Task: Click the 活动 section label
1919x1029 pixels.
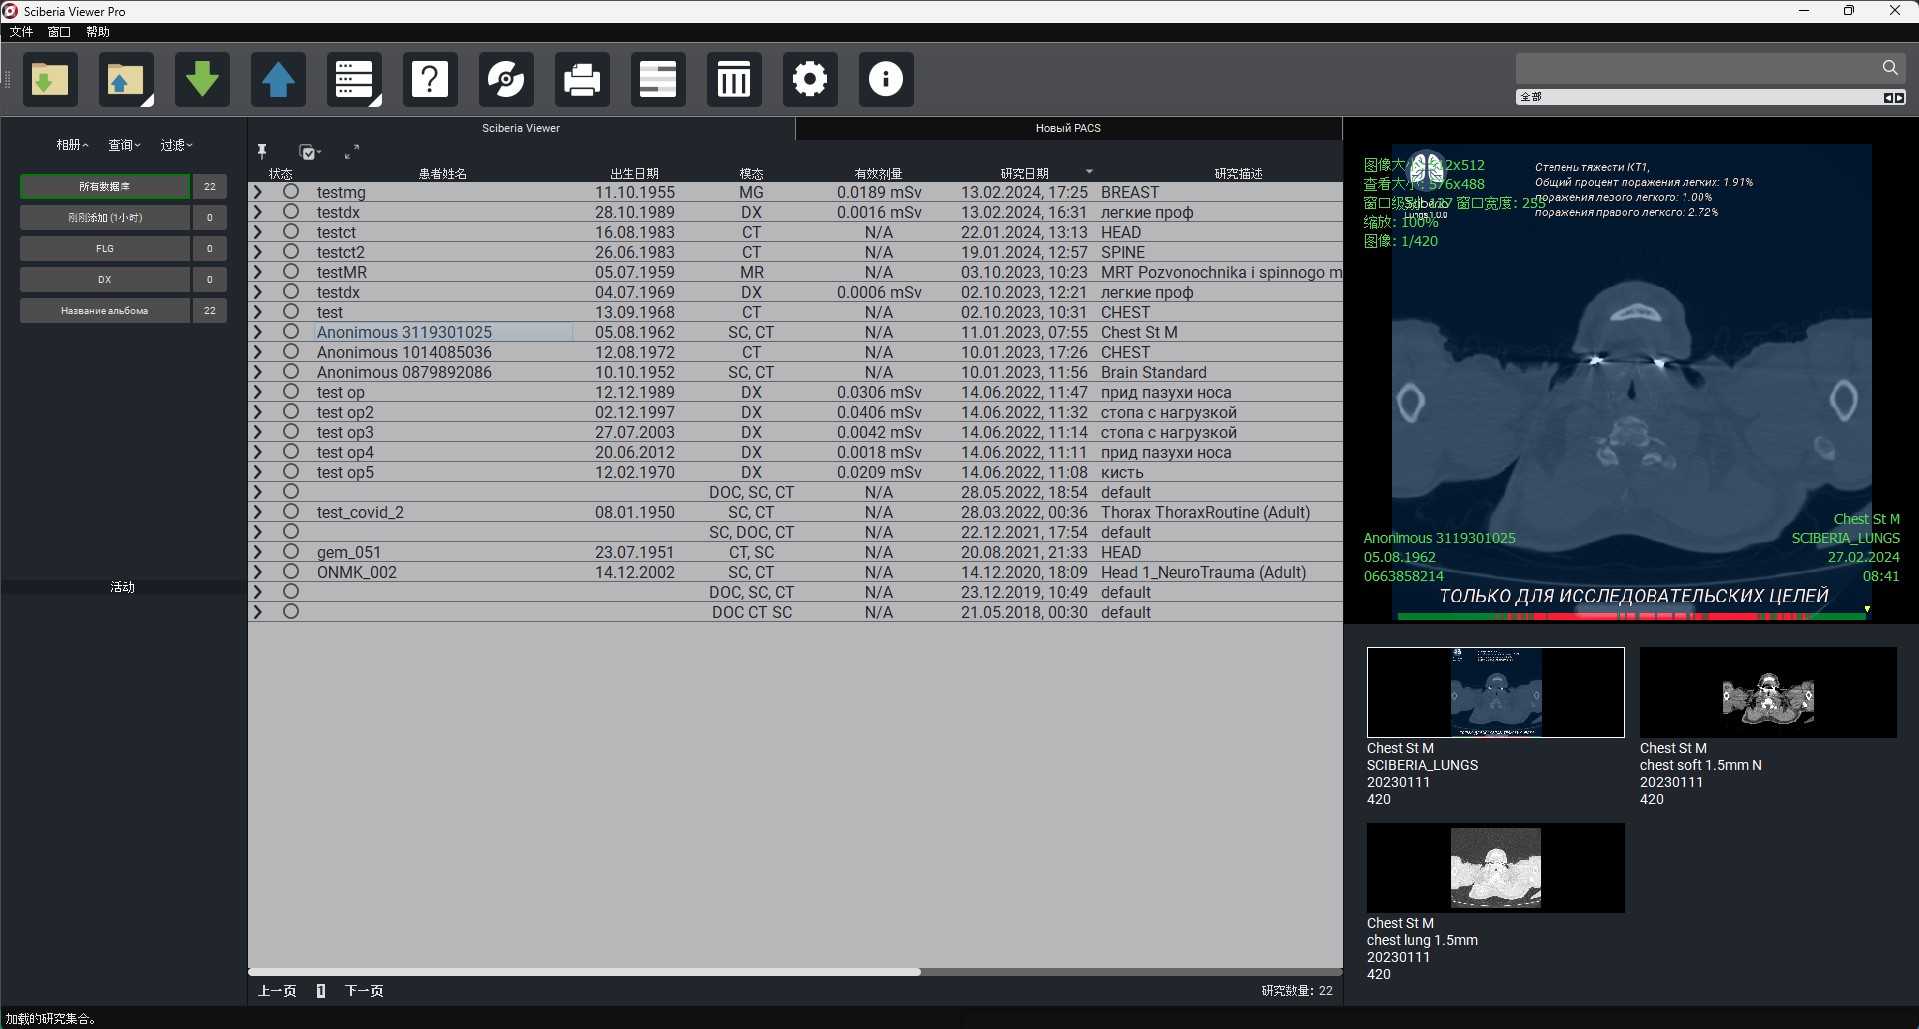Action: click(x=122, y=587)
